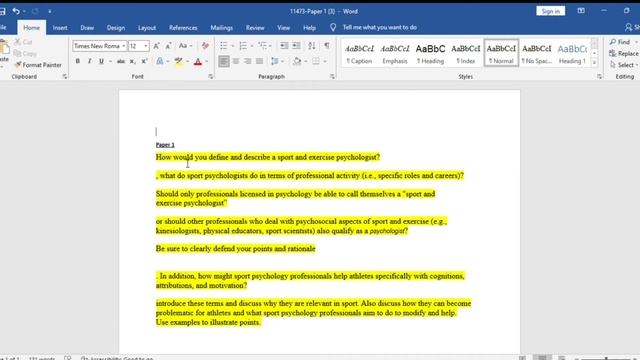Click the Format Painter tool
640x360 pixels.
tap(38, 65)
